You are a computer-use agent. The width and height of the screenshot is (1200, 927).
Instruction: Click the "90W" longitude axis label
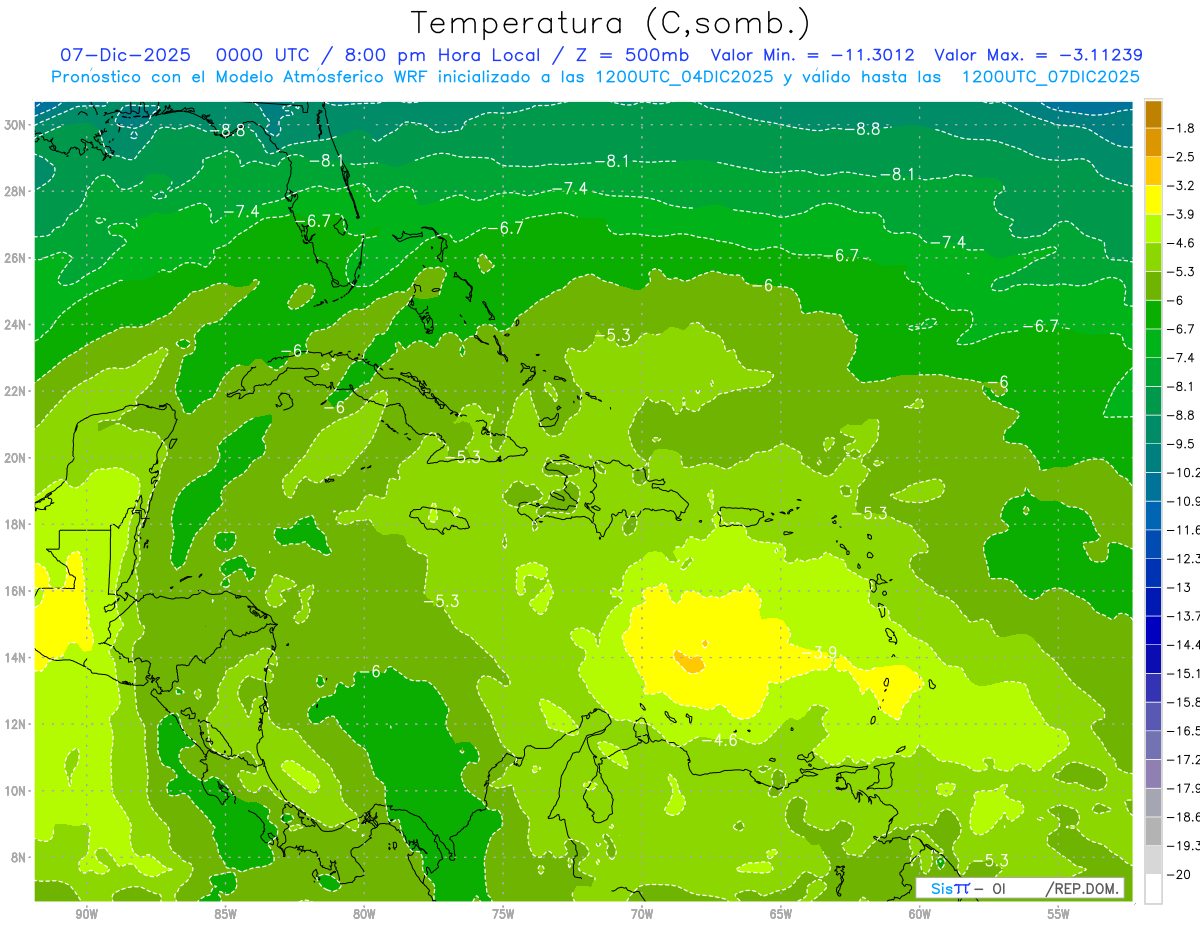(x=86, y=914)
